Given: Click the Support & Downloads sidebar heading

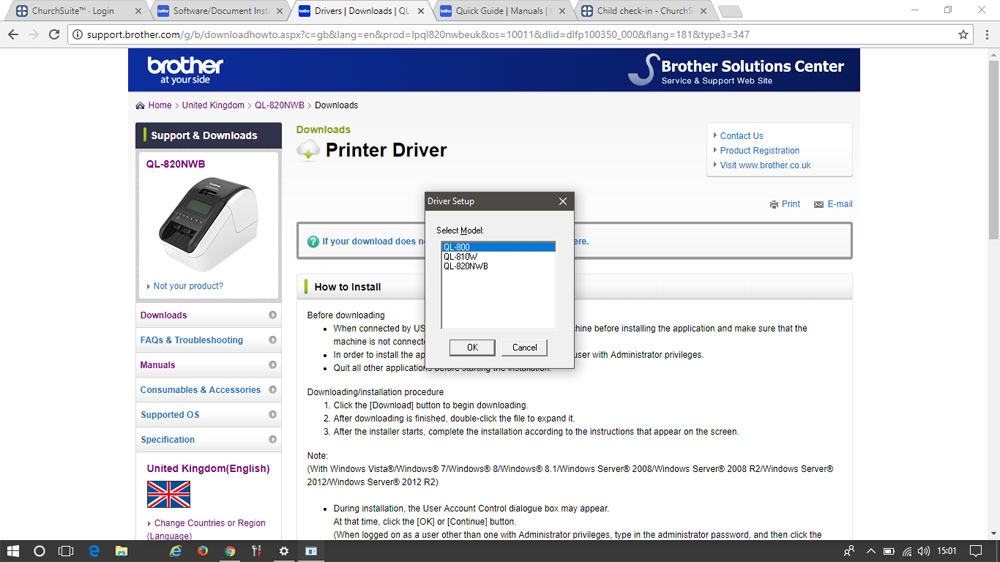Looking at the screenshot, I should coord(209,135).
